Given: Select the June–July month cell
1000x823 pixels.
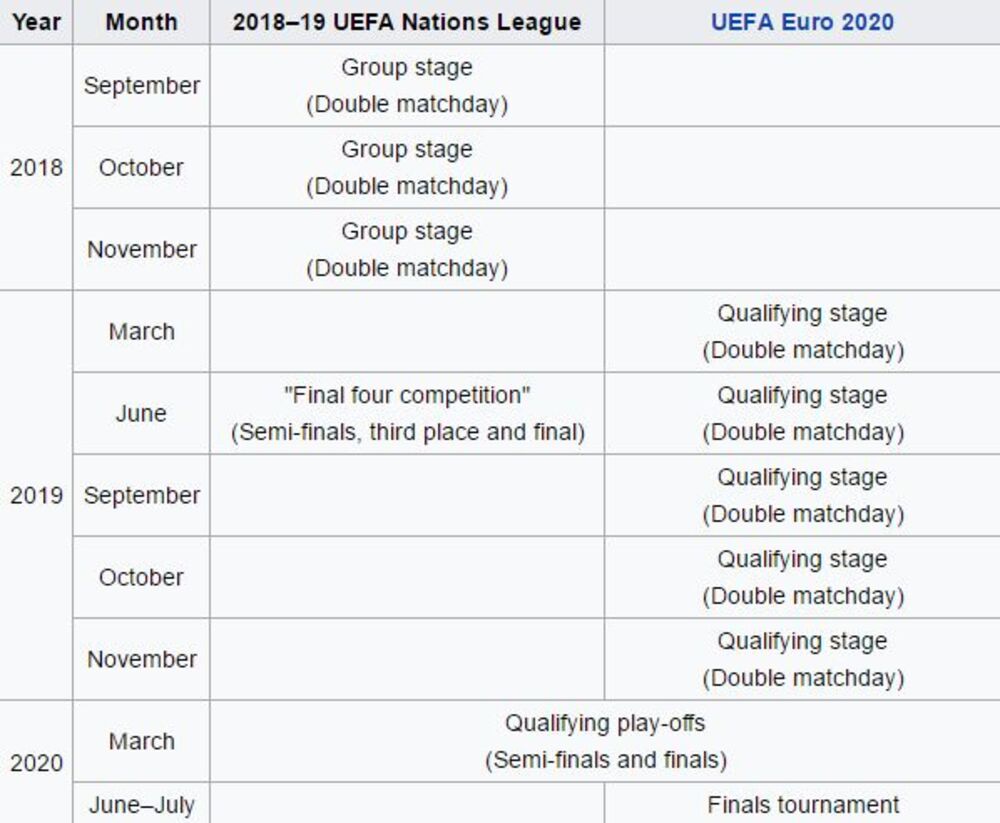Looking at the screenshot, I should coord(141,805).
